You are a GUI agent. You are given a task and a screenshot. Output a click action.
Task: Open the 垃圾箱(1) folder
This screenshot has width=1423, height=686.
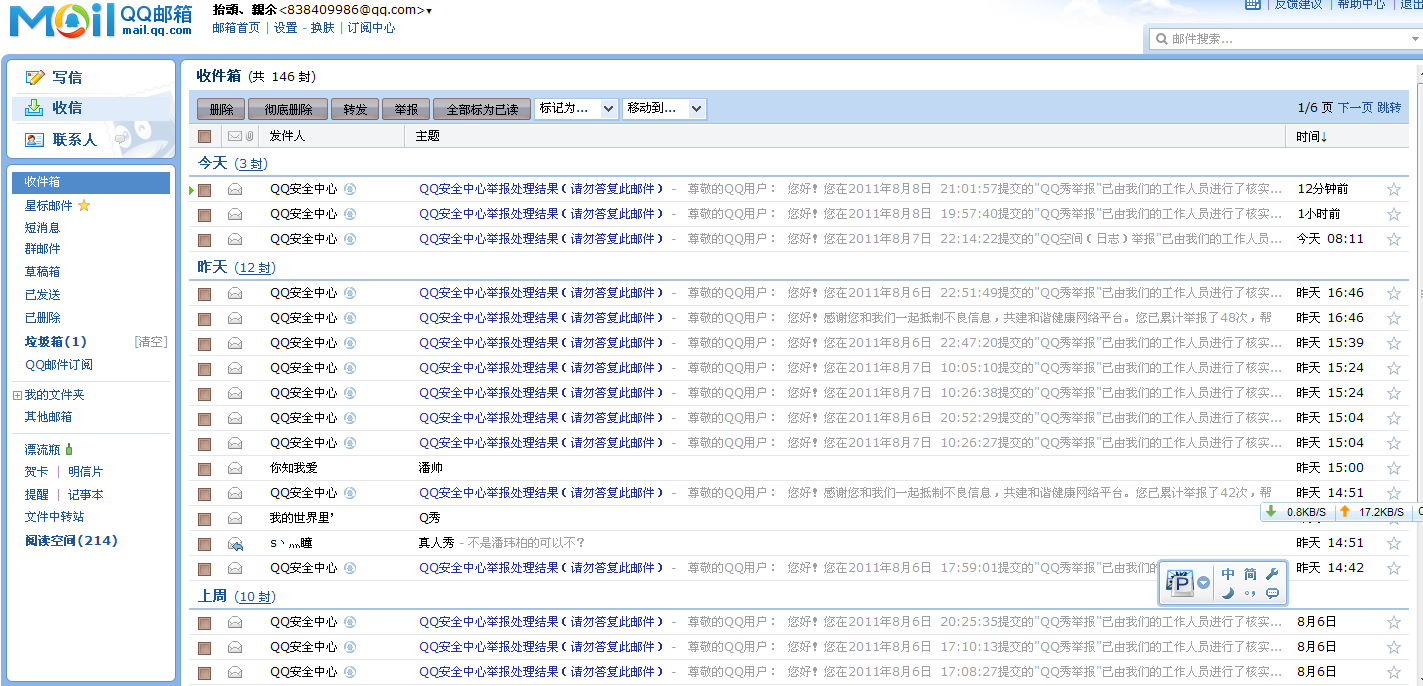56,342
